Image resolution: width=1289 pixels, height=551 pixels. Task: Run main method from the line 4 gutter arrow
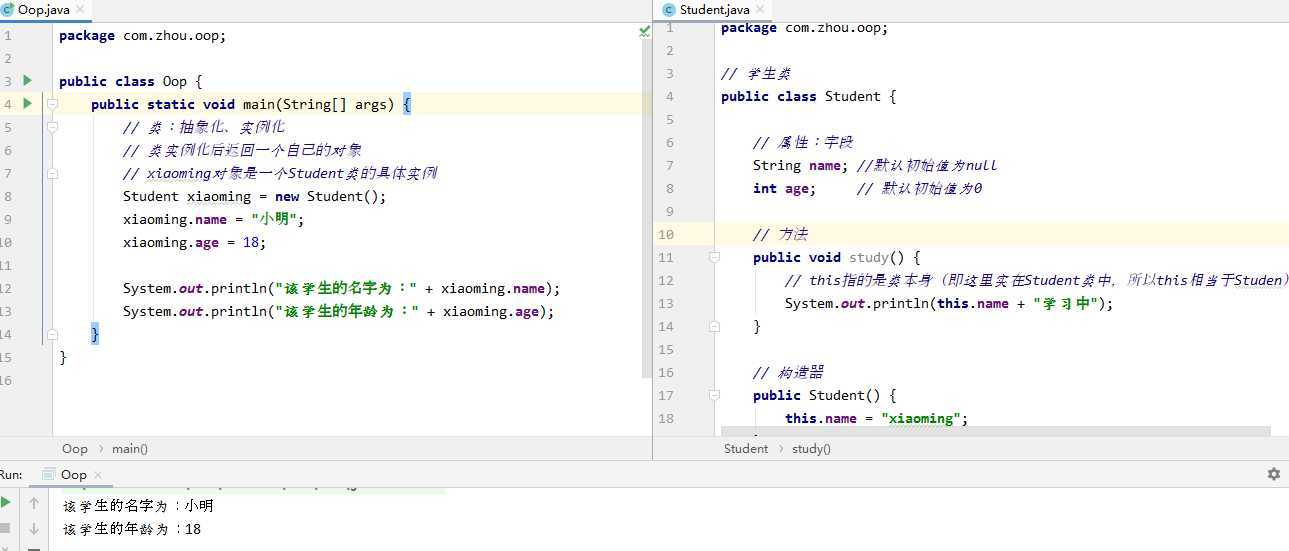pyautogui.click(x=27, y=103)
